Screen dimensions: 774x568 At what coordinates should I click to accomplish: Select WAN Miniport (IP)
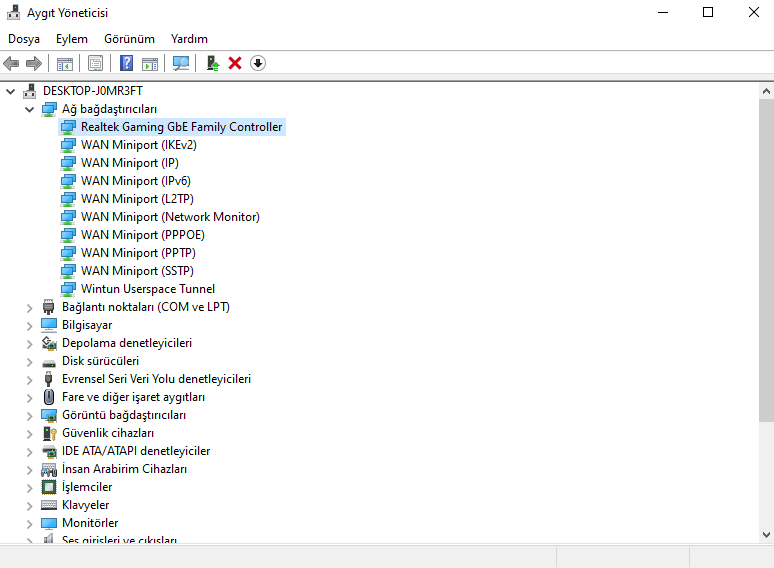coord(130,163)
